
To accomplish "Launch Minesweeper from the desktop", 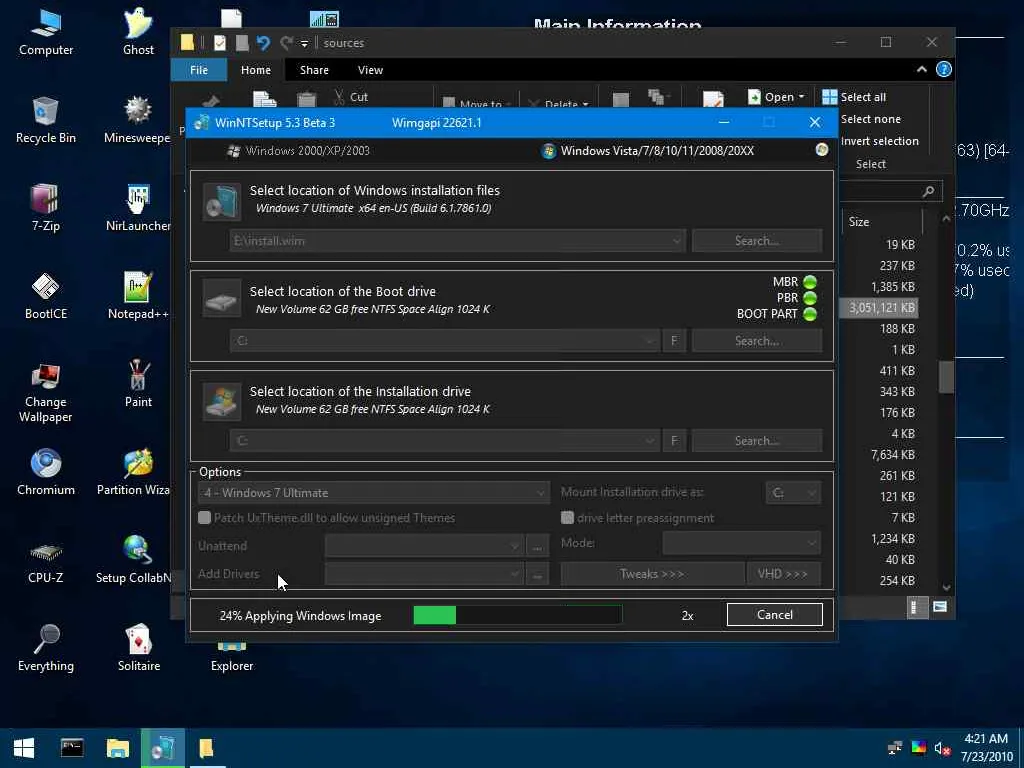I will point(138,121).
